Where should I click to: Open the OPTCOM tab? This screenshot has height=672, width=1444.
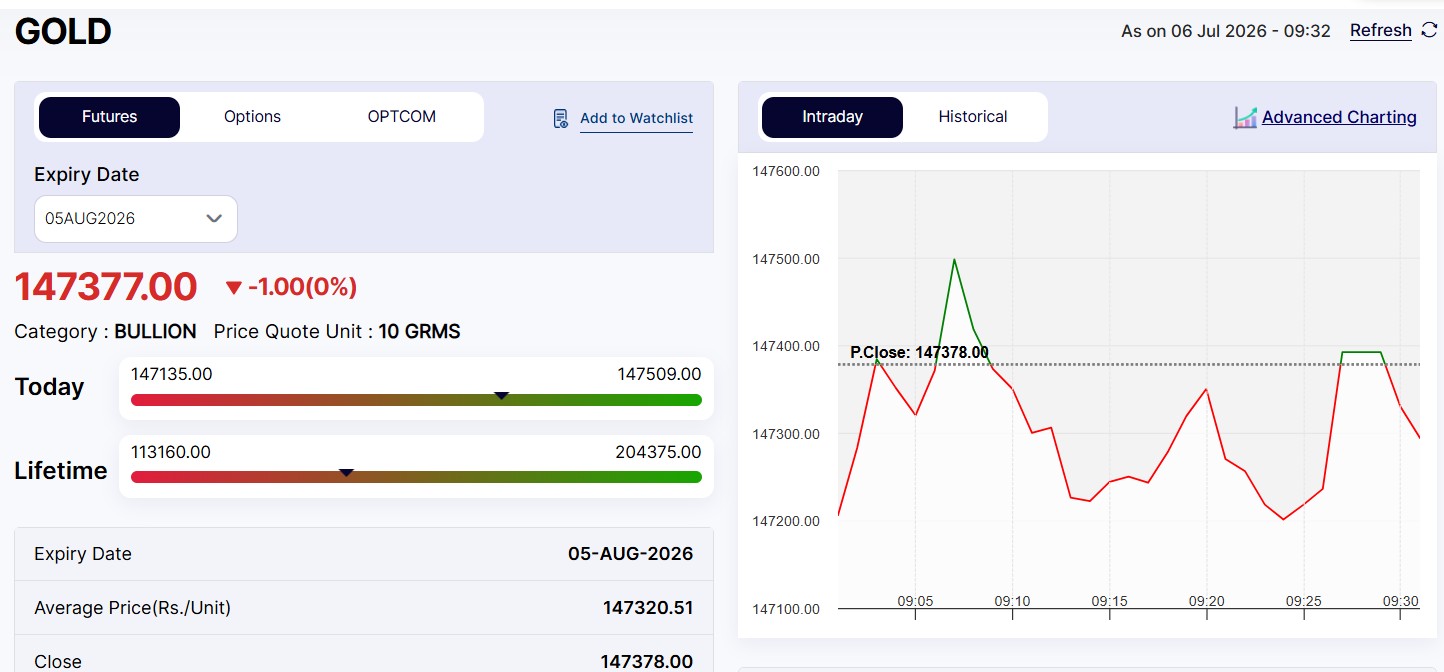point(402,117)
